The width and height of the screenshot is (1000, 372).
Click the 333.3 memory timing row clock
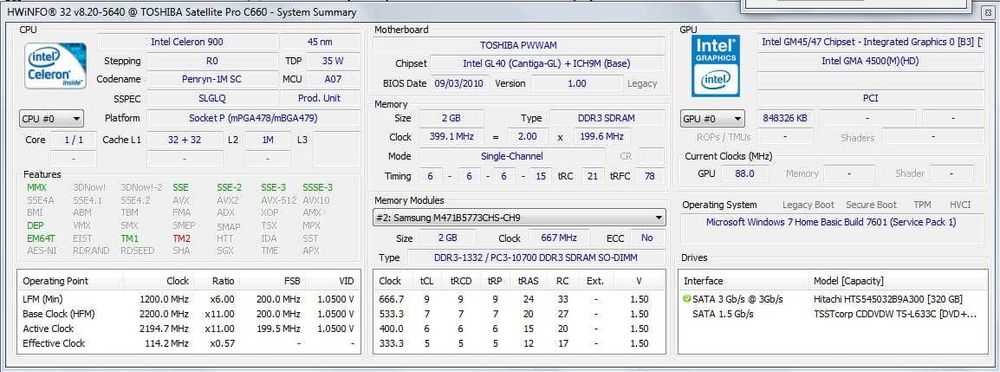[391, 343]
